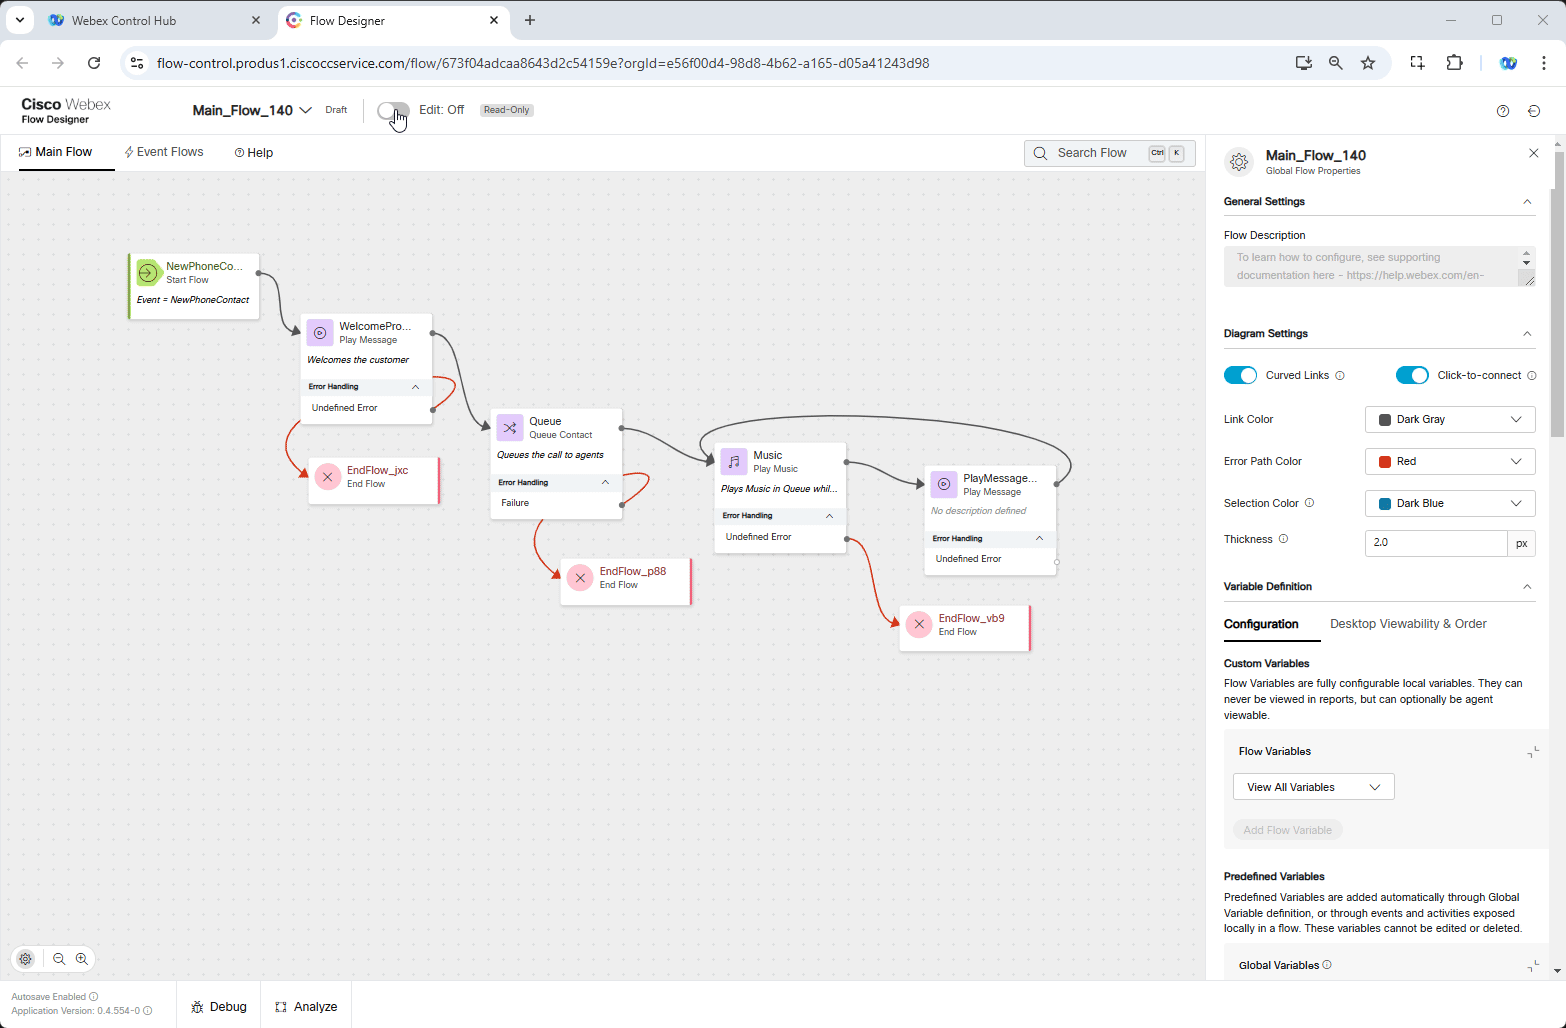Click the WelcomePrompt play message icon
The image size is (1566, 1028).
click(x=320, y=333)
